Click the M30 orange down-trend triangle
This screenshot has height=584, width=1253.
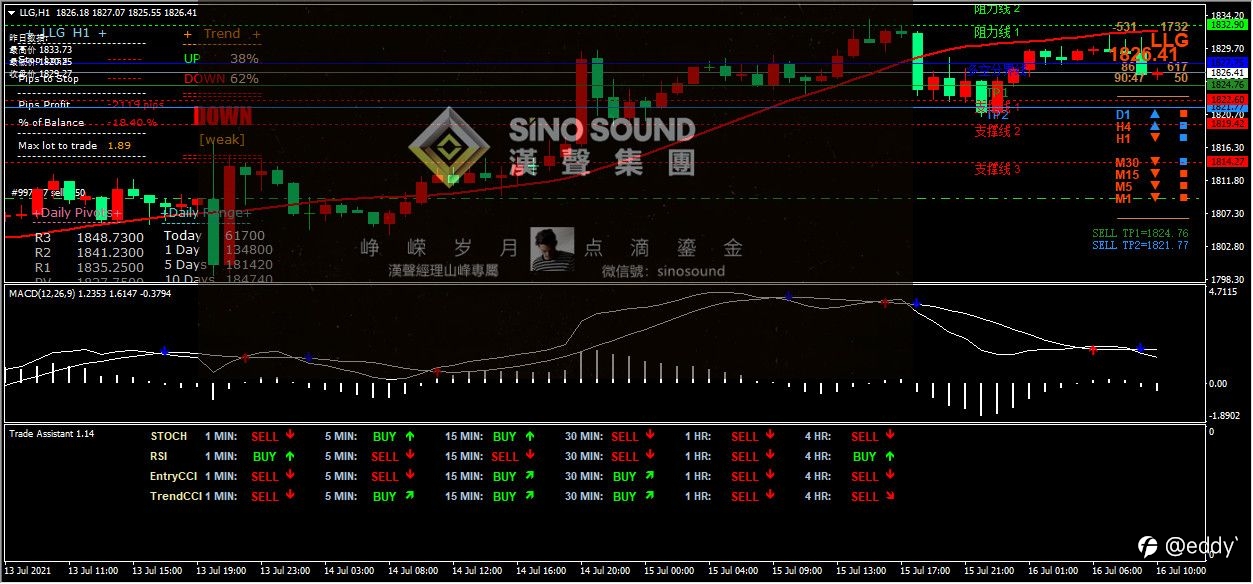point(1155,163)
